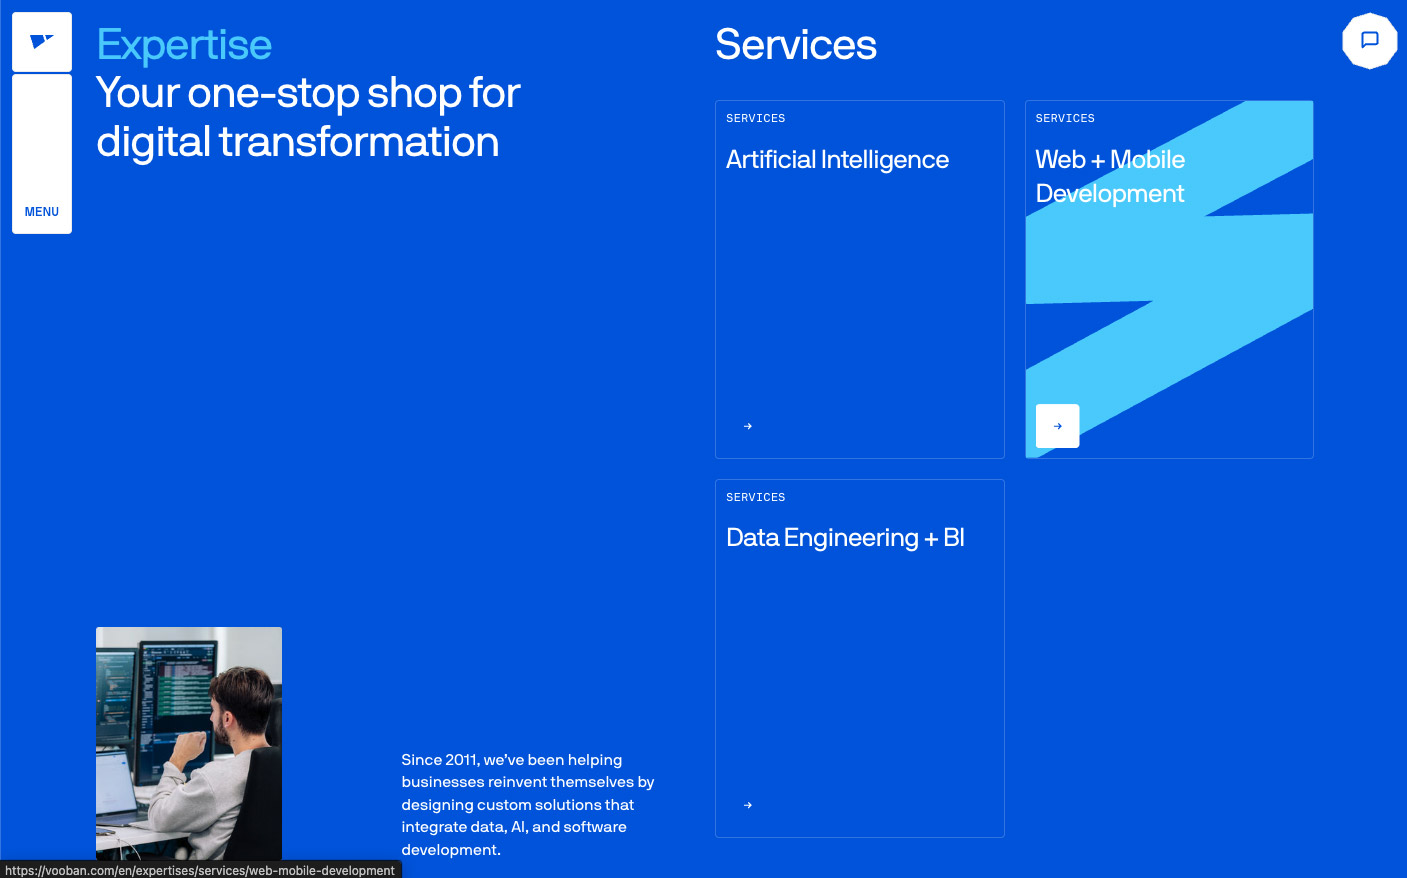Click SERVICES label on Data Engineering card
Image resolution: width=1407 pixels, height=878 pixels.
tap(755, 497)
